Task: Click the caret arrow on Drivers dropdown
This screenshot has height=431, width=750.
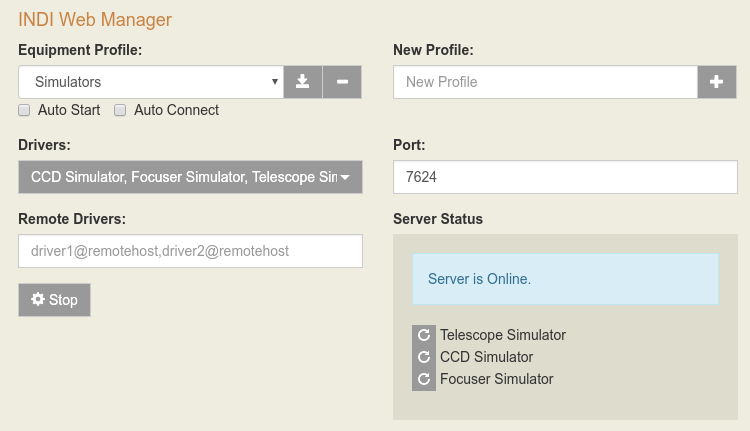Action: point(345,178)
